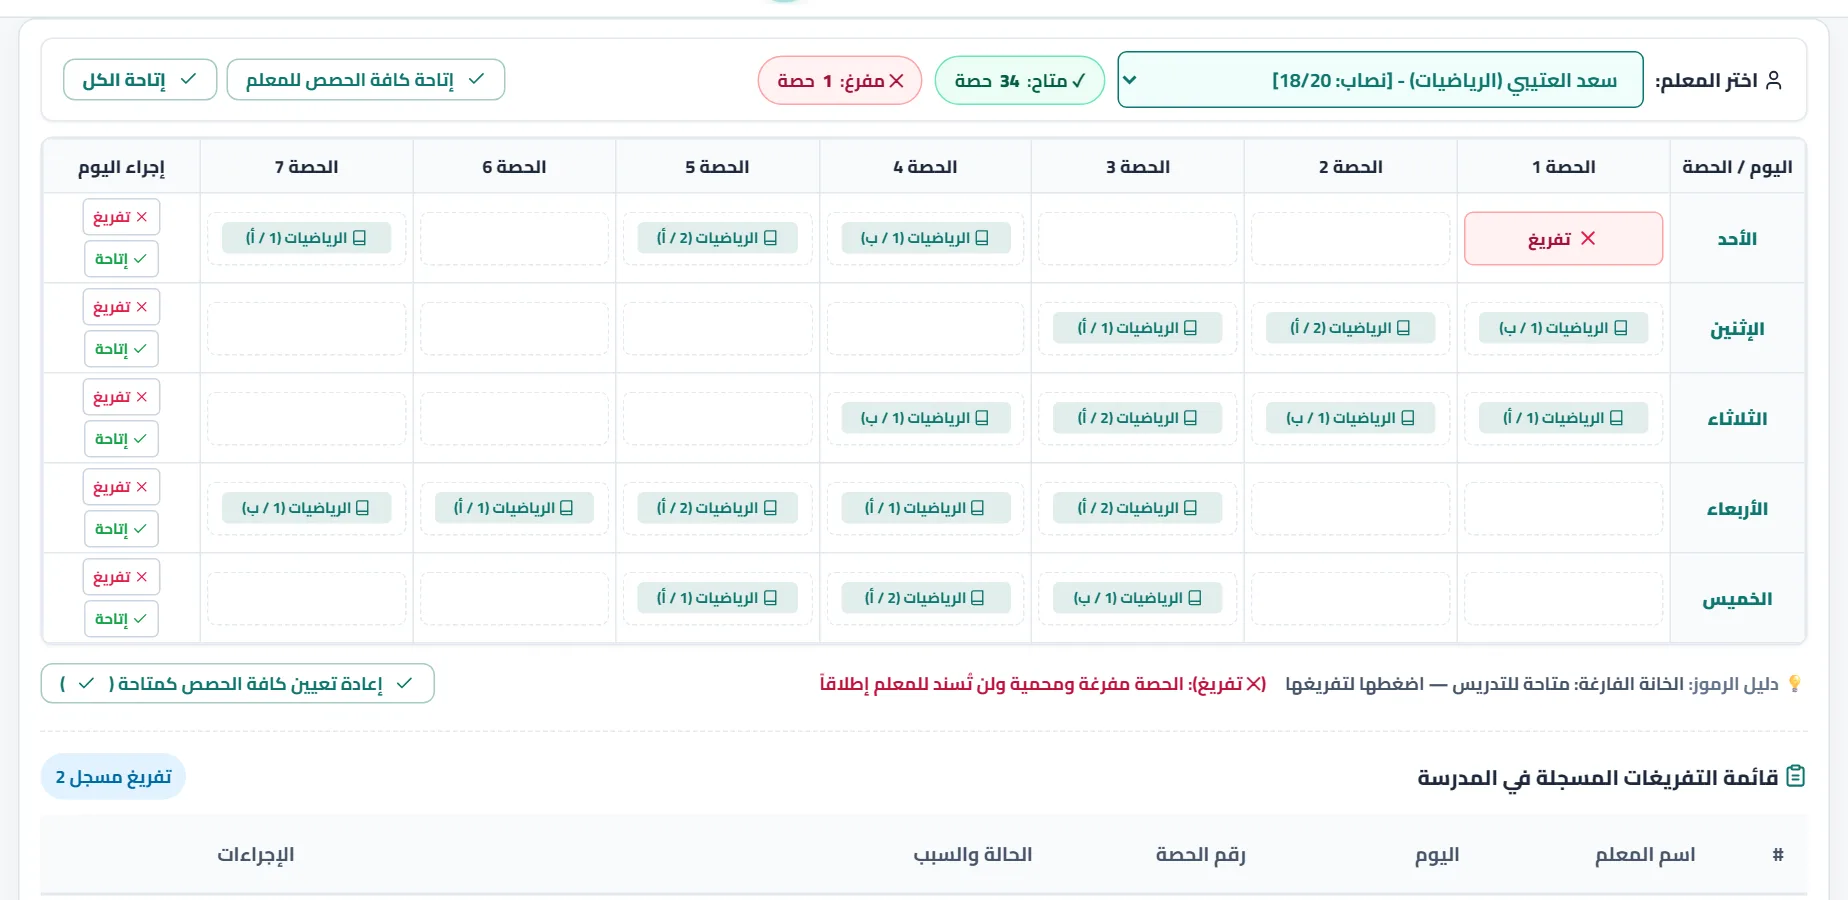Click the person icon beside اختر المعلم
The height and width of the screenshot is (900, 1848).
point(1774,80)
